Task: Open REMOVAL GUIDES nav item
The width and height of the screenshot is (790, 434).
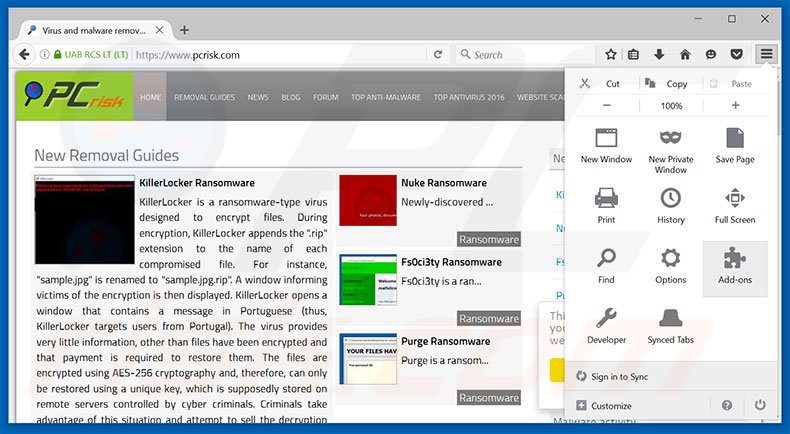Action: [205, 97]
